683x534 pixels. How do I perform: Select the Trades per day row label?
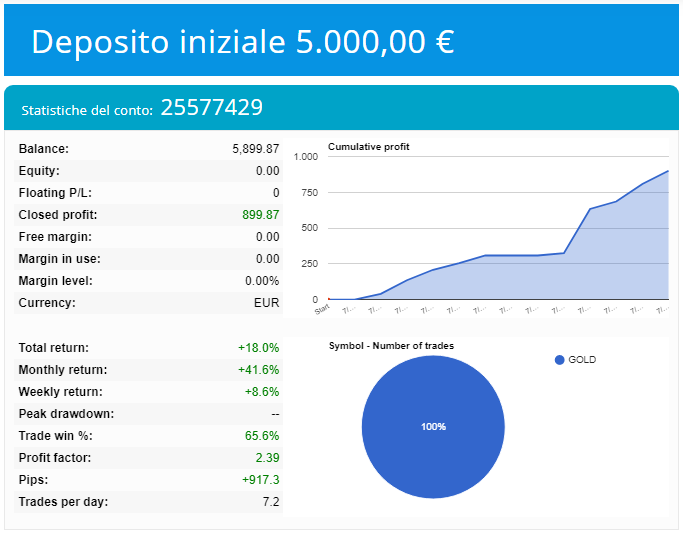pos(63,502)
